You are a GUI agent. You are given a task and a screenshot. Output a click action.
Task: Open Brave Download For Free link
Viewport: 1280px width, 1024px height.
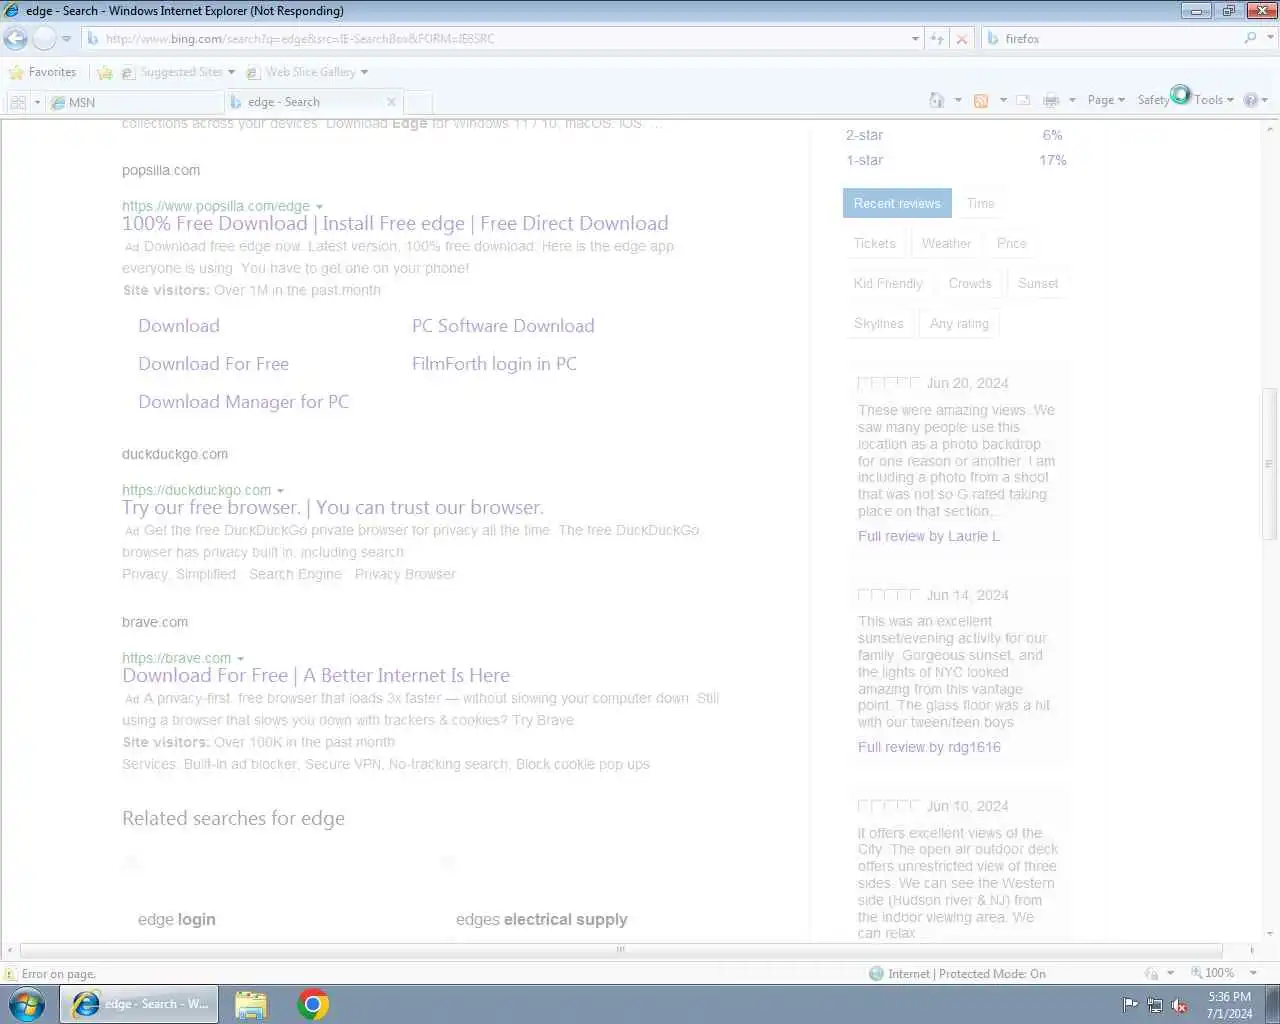click(x=316, y=676)
